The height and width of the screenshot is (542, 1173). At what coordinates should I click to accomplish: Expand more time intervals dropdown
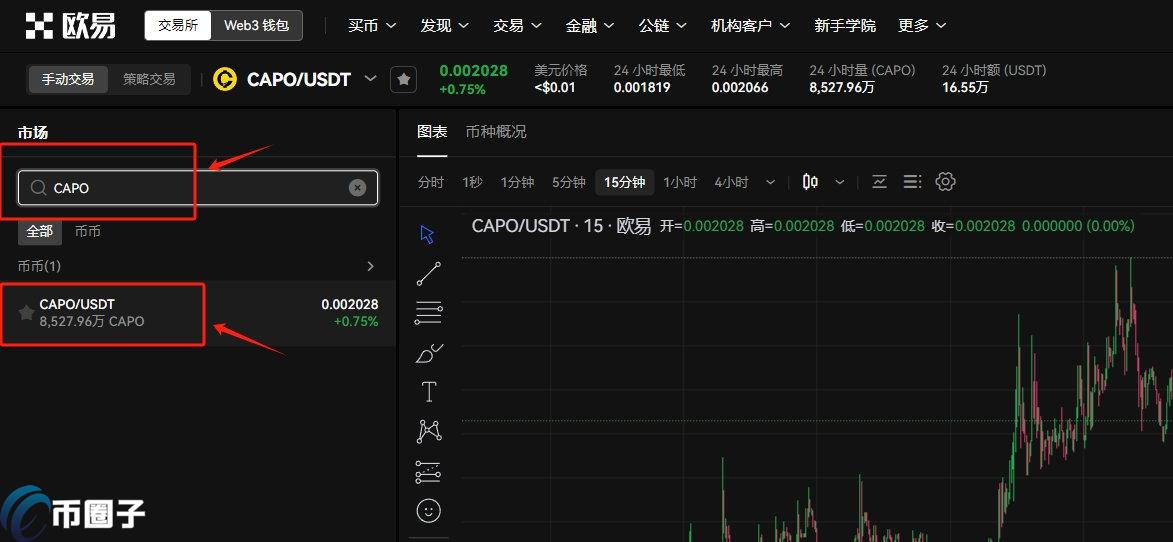(771, 182)
